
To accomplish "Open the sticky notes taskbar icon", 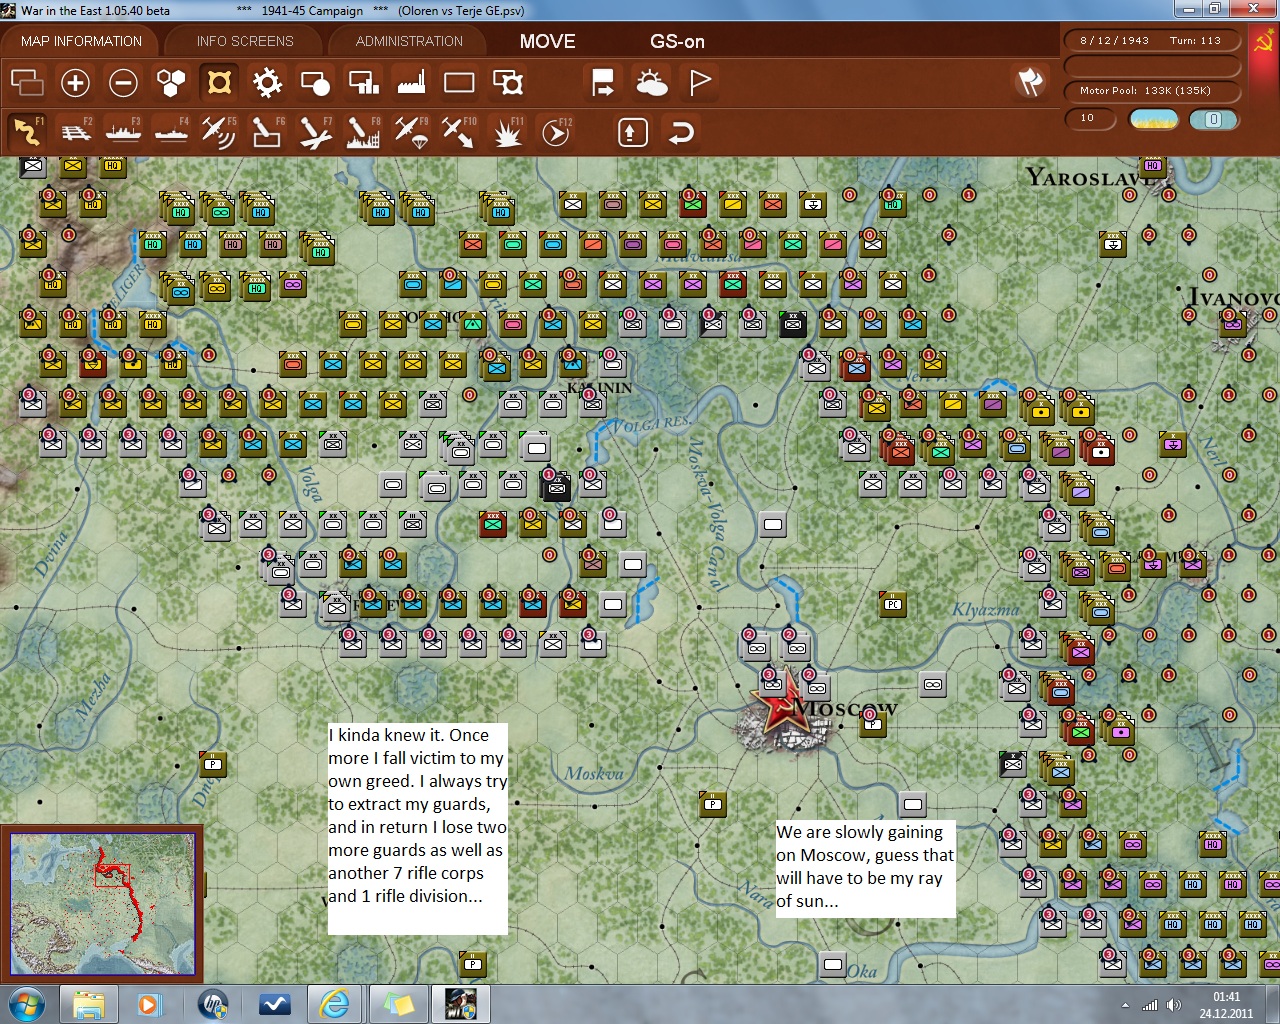I will tap(398, 1003).
